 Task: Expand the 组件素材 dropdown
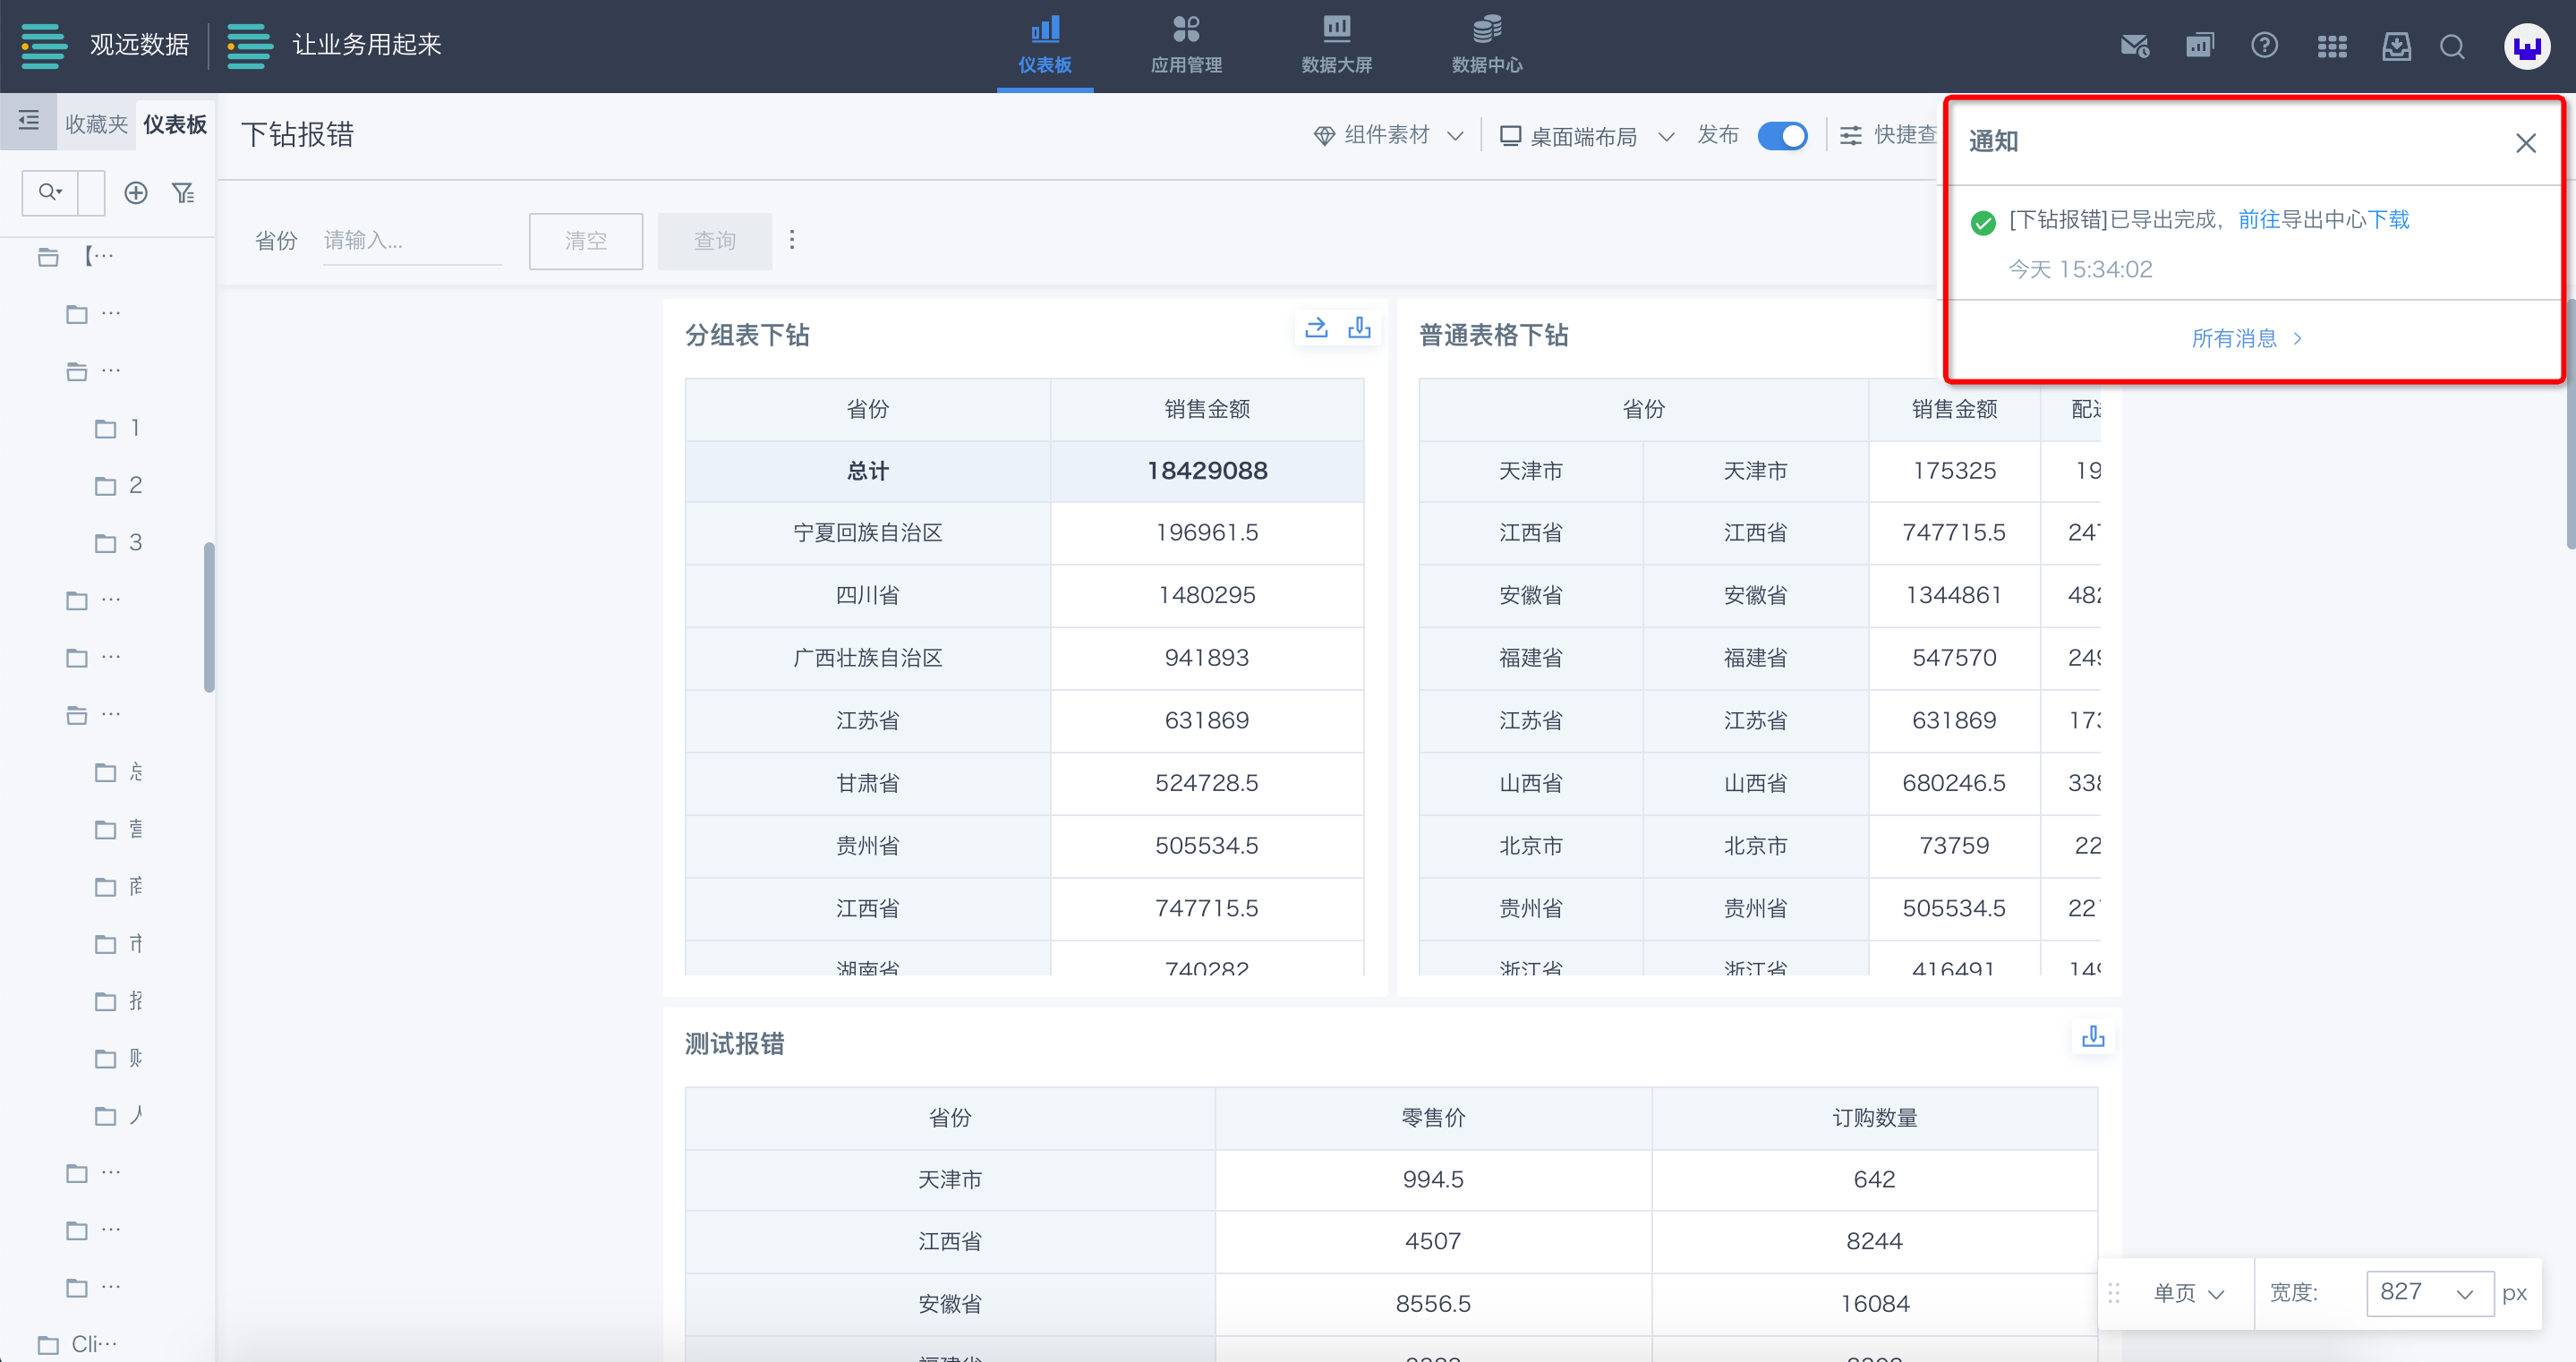tap(1388, 136)
